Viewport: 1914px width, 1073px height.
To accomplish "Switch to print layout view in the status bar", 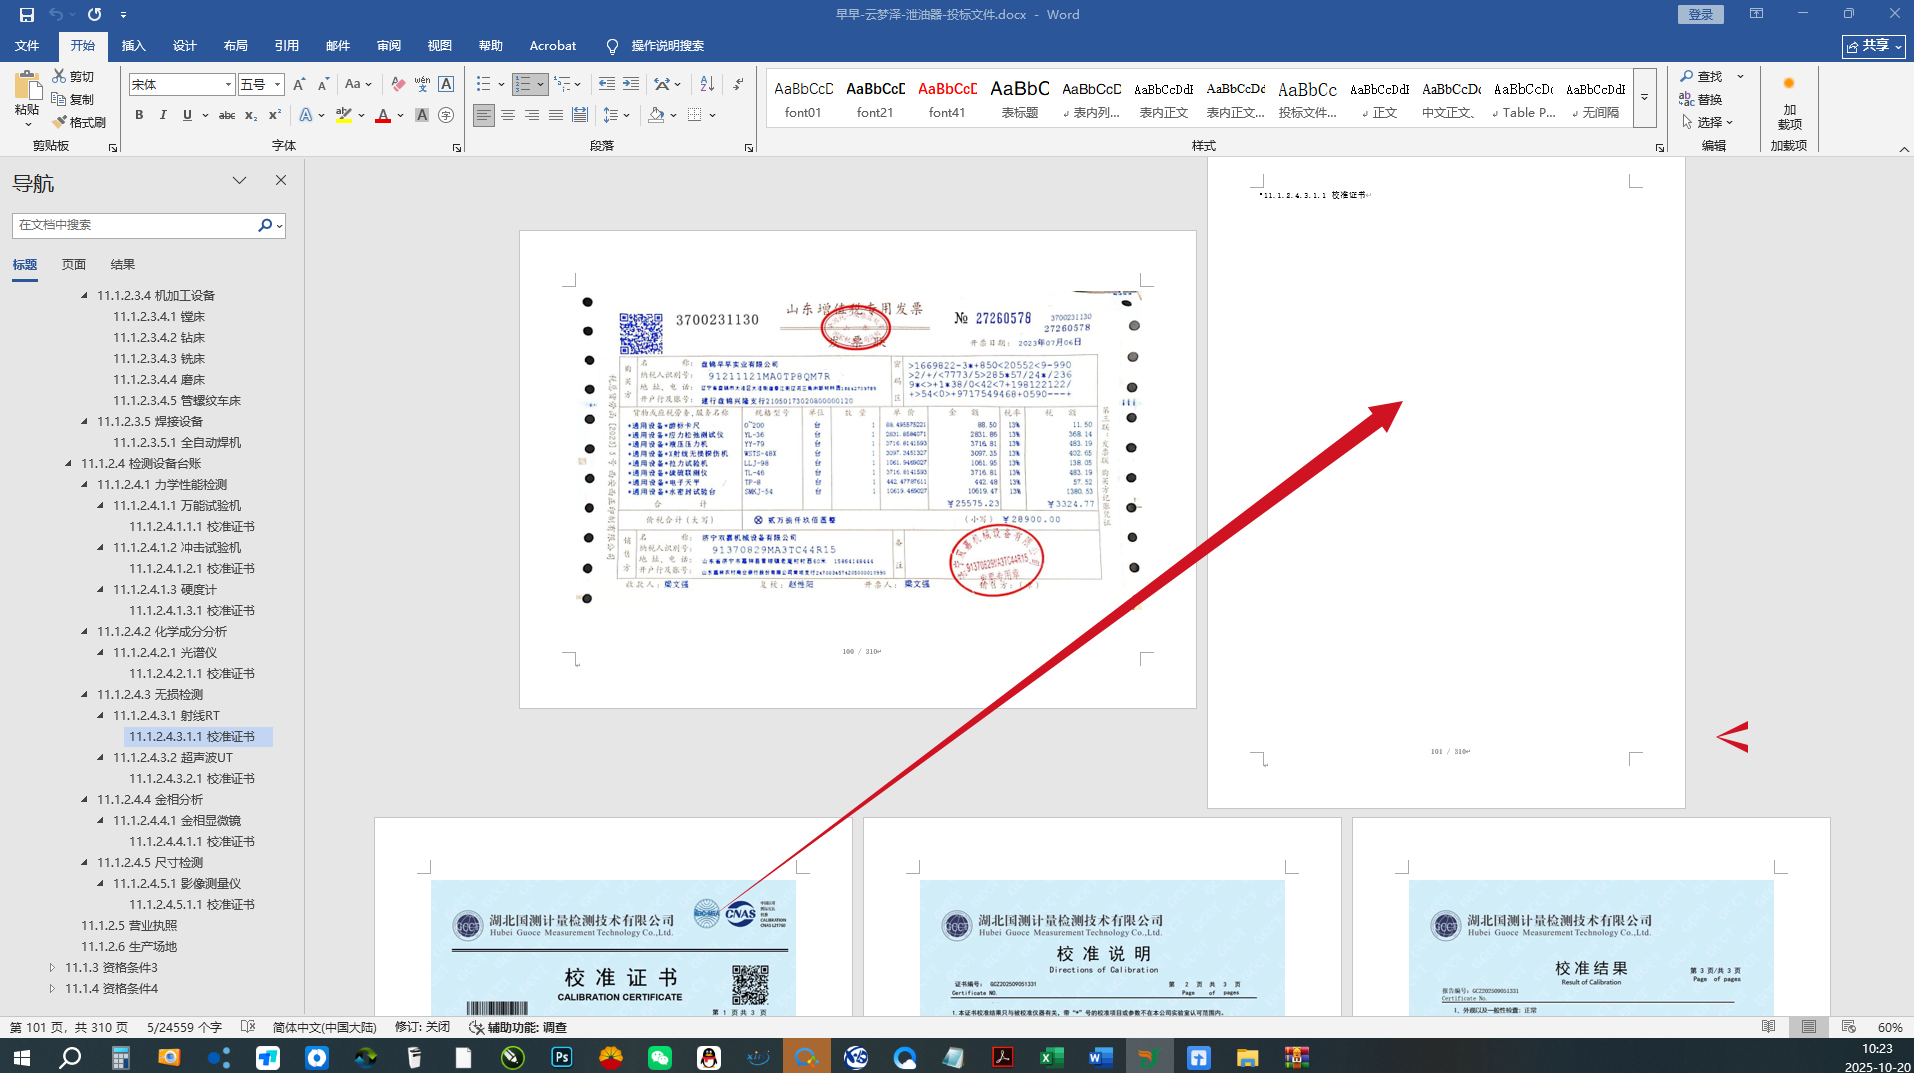I will 1809,1027.
